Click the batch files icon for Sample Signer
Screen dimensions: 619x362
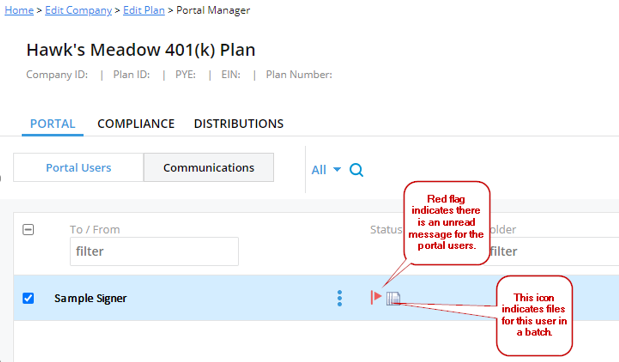[x=393, y=298]
